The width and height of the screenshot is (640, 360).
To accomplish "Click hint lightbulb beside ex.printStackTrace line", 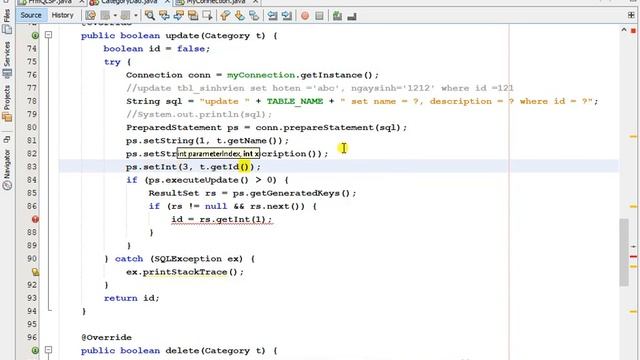I will click(x=35, y=272).
